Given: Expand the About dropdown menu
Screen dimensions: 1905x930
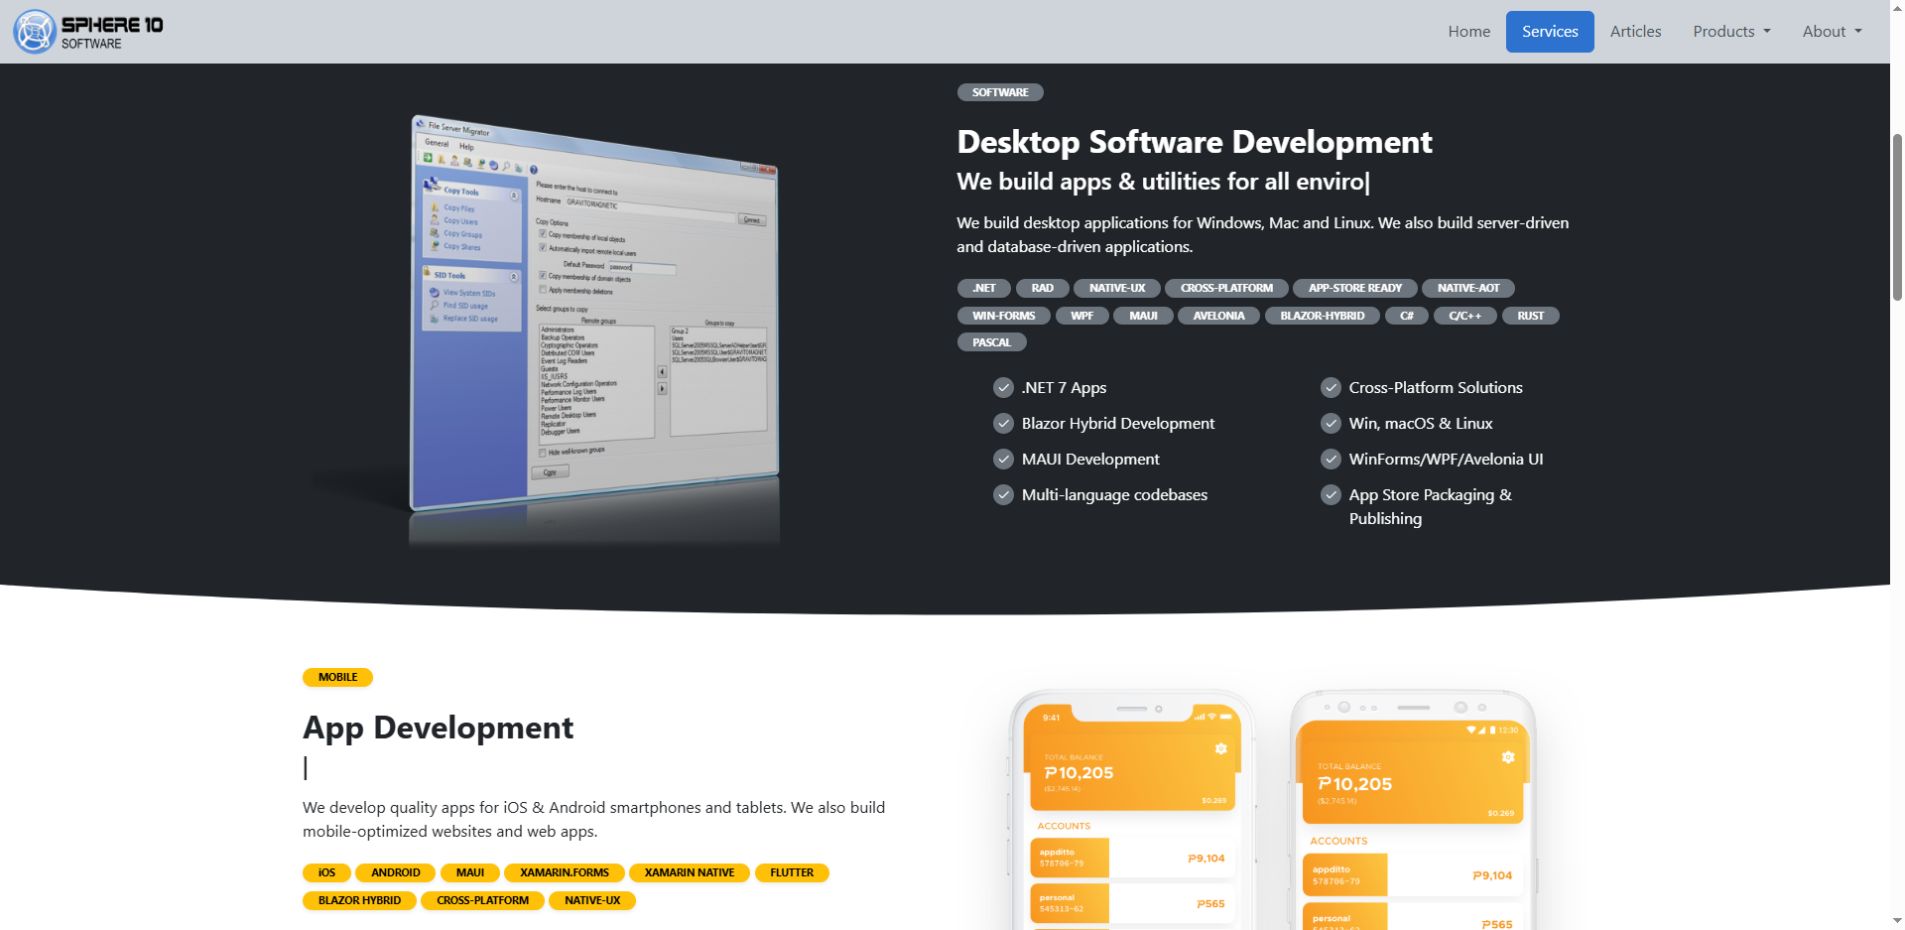Looking at the screenshot, I should tap(1832, 31).
